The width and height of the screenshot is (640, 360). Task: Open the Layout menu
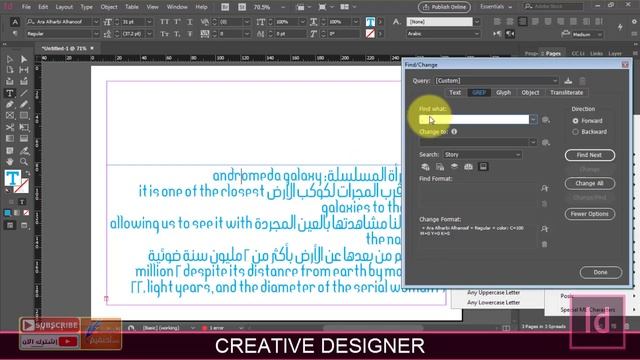coord(64,7)
